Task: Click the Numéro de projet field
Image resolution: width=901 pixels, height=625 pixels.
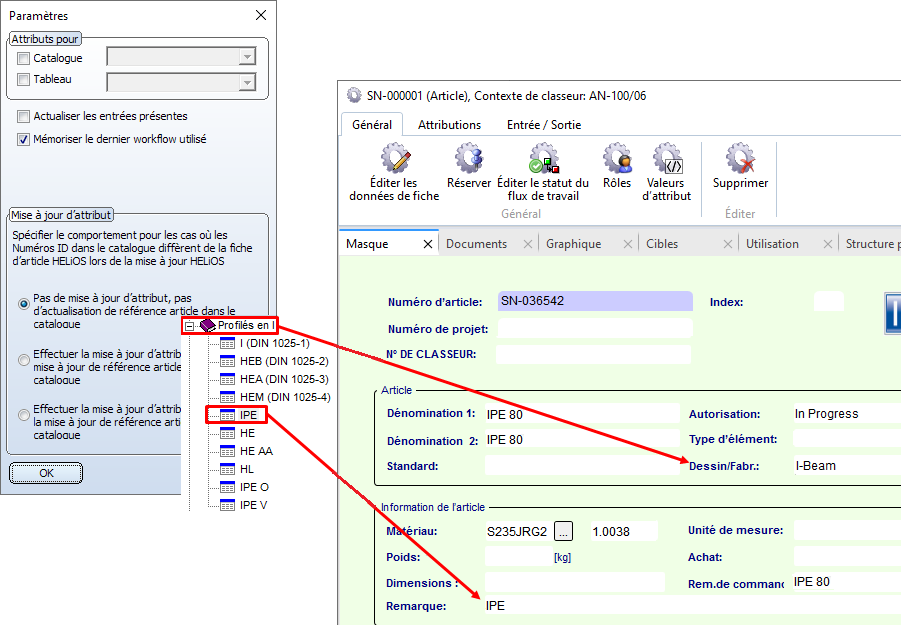Action: tap(595, 328)
